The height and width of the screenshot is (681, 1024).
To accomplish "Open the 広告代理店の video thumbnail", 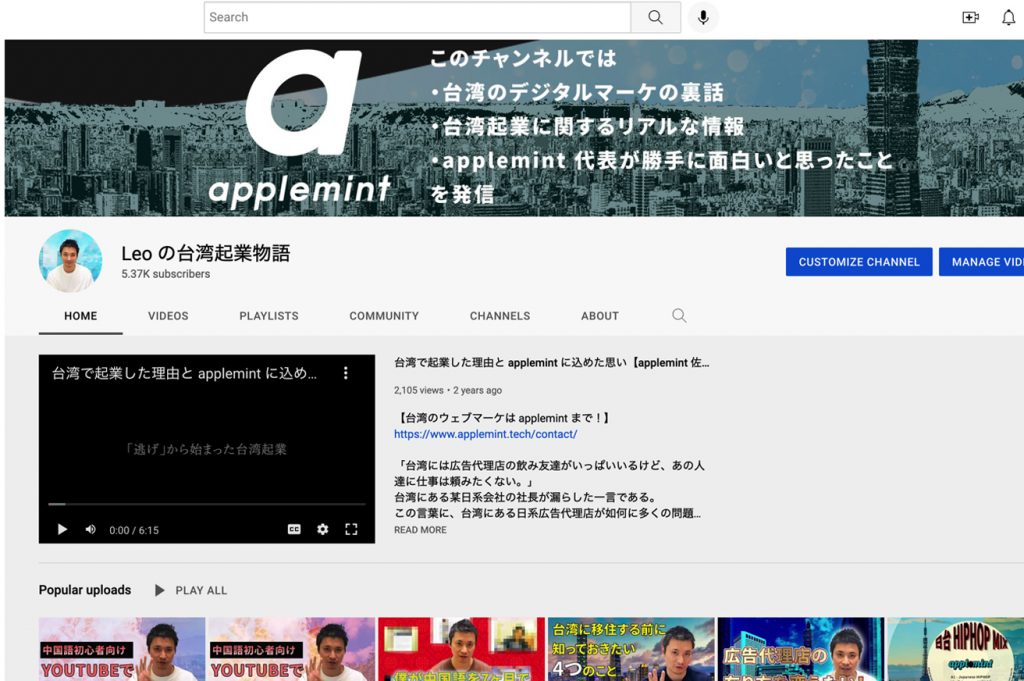I will click(x=801, y=649).
